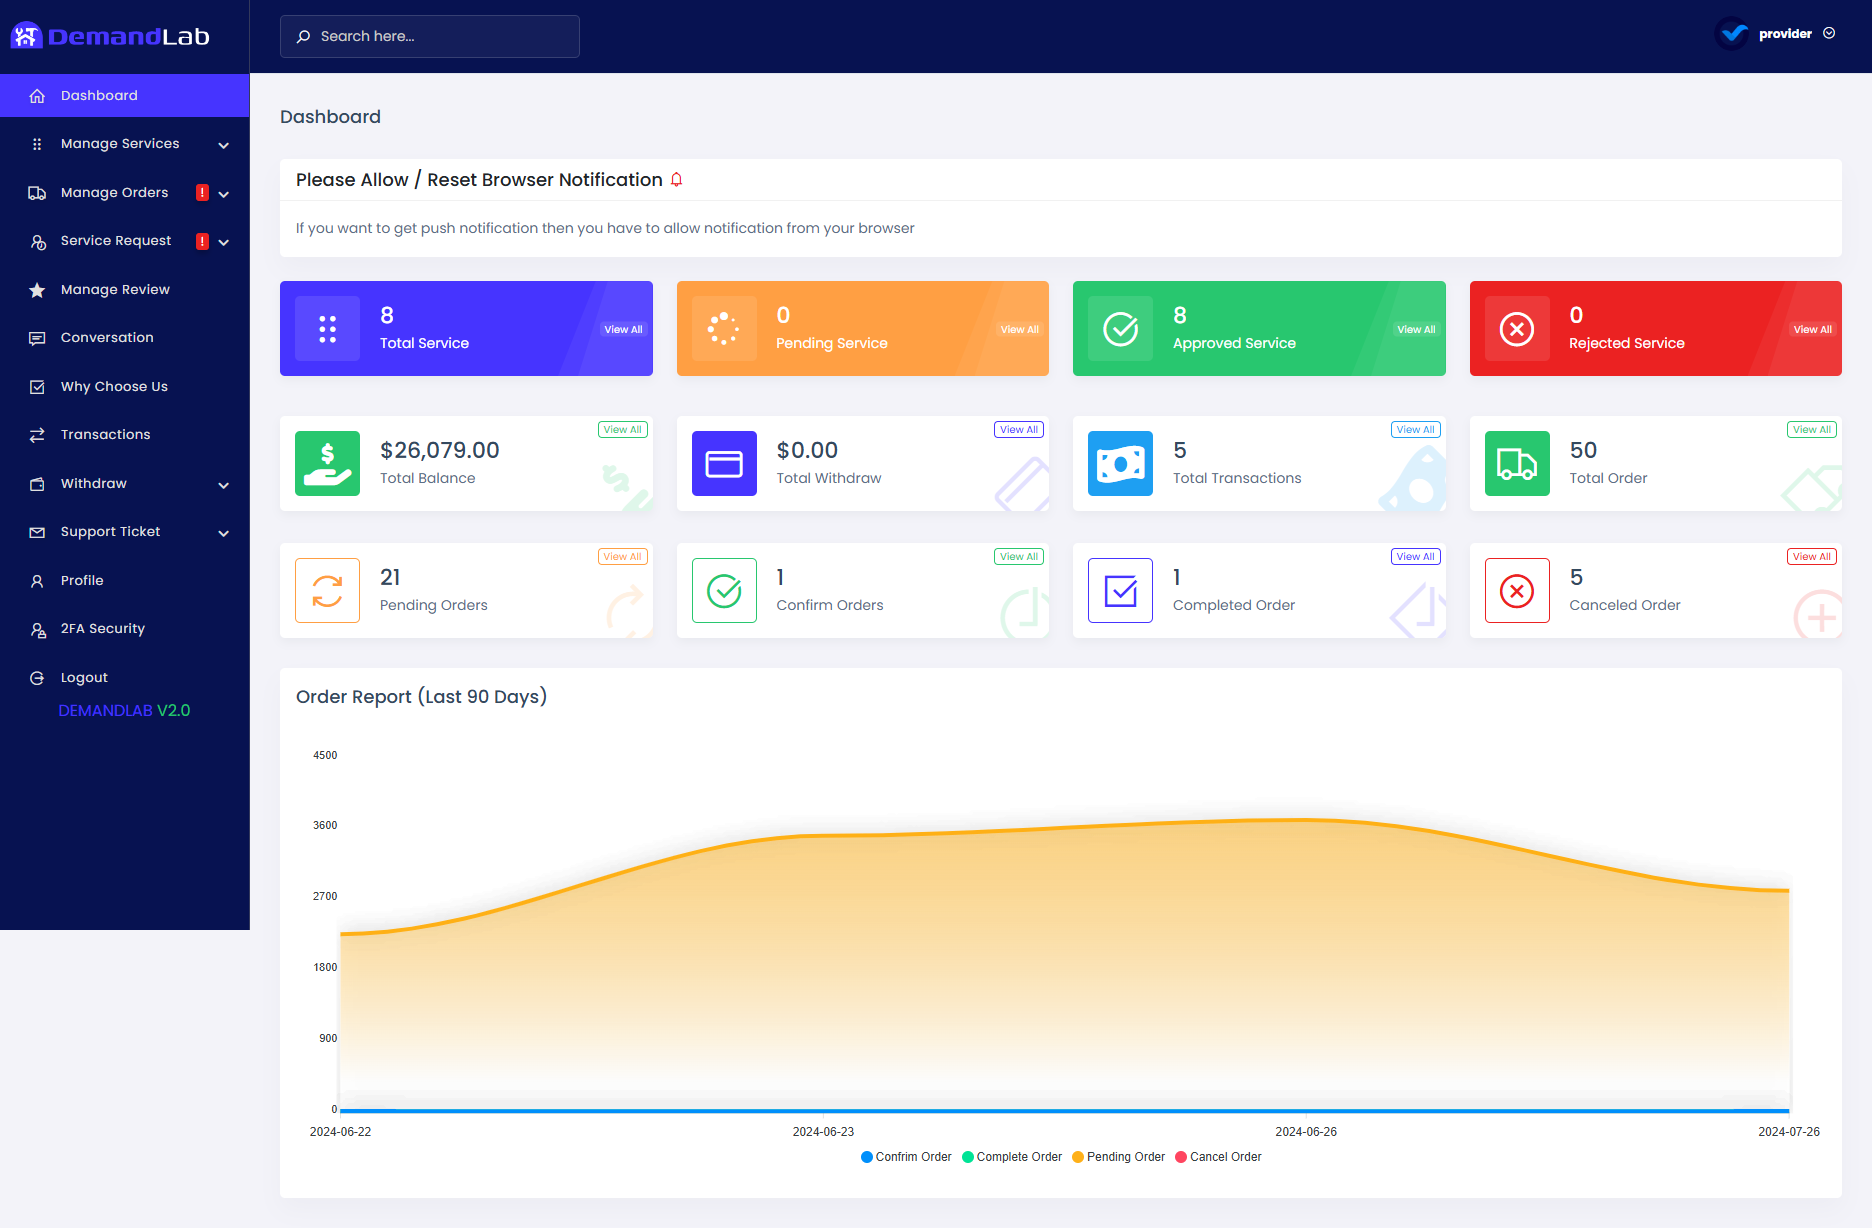Image resolution: width=1872 pixels, height=1228 pixels.
Task: Toggle the Pending Order legend in chart
Action: click(x=1118, y=1157)
